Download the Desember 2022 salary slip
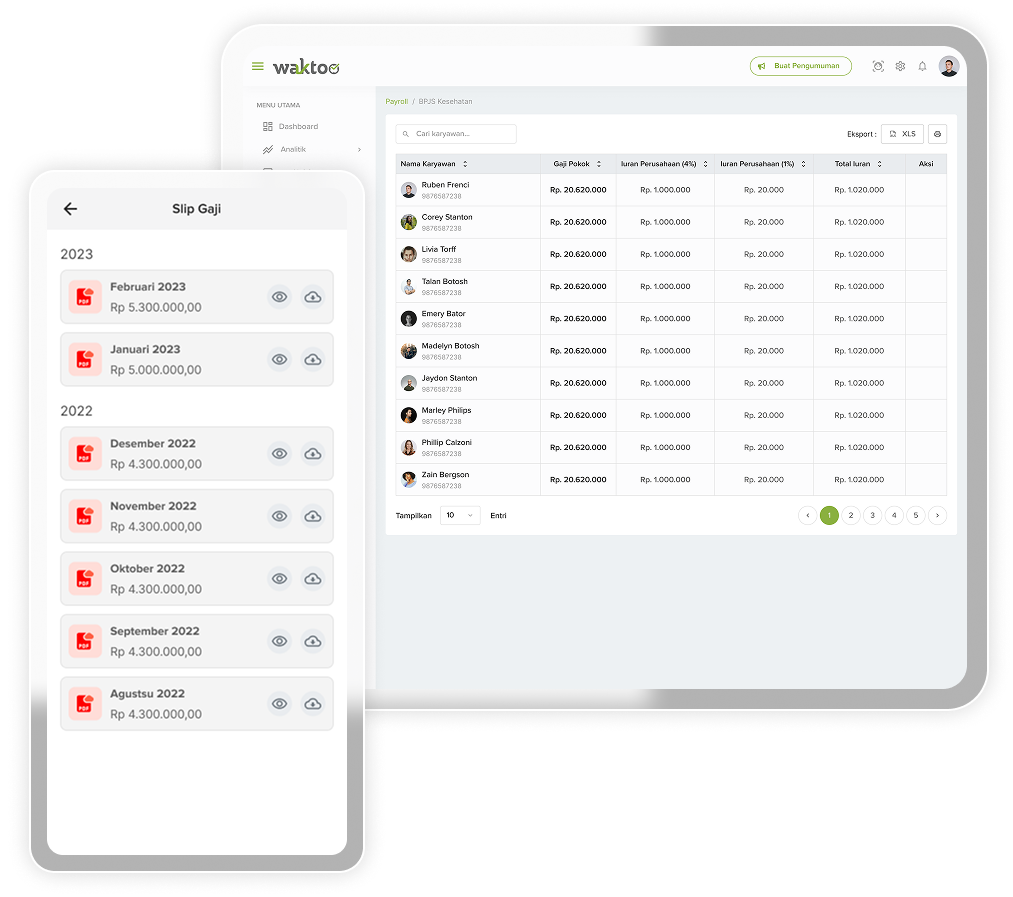 (x=313, y=454)
